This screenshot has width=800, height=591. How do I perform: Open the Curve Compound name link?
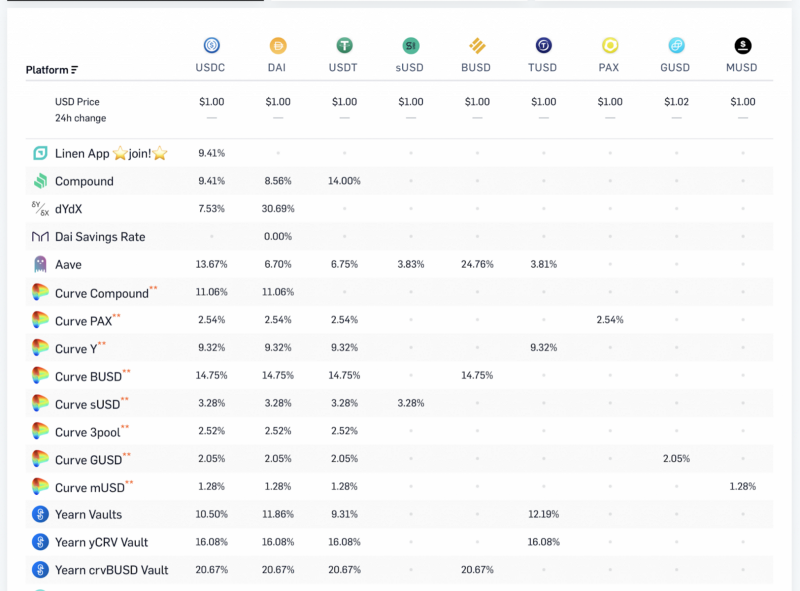click(x=102, y=293)
